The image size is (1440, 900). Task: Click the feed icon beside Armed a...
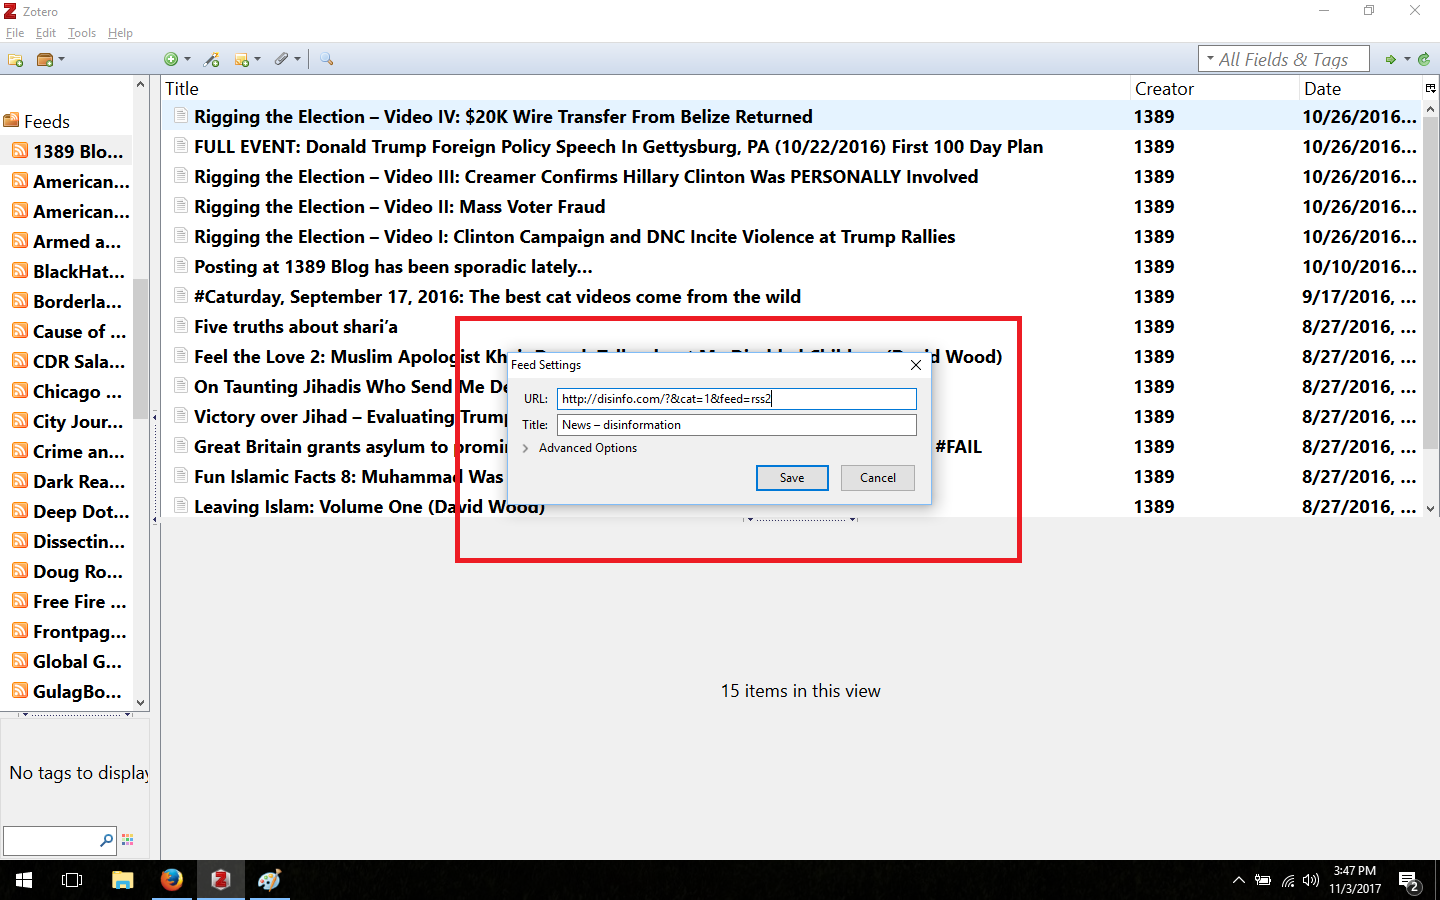point(20,241)
